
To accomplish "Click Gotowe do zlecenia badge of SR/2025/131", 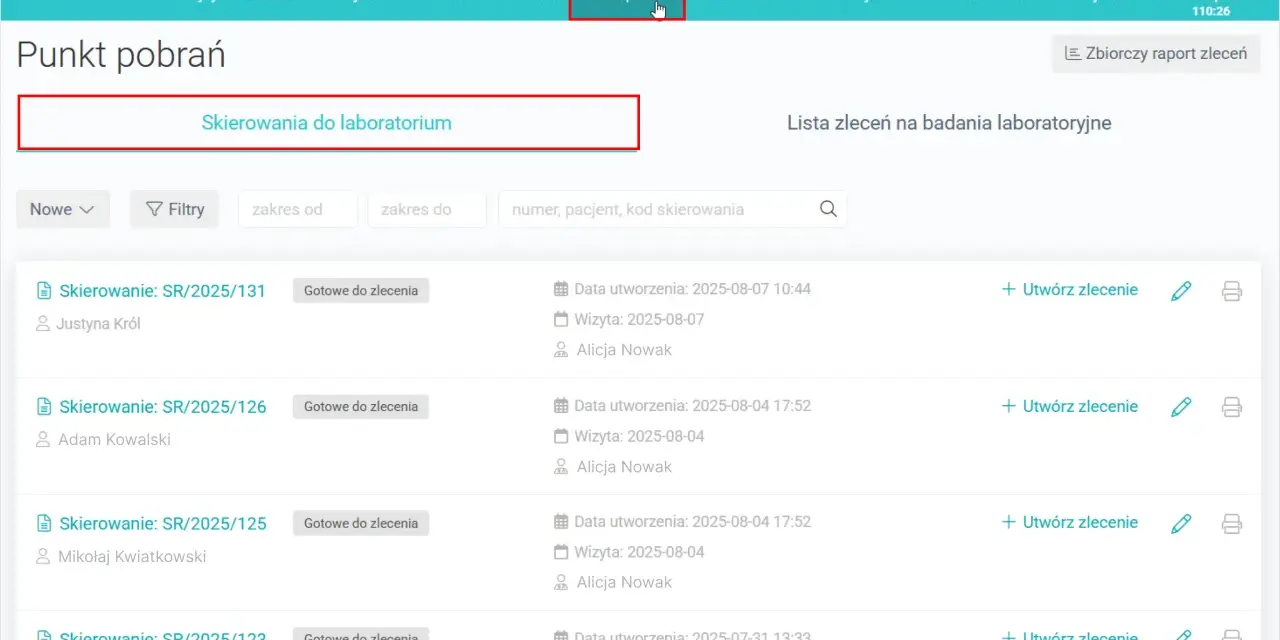I will click(361, 290).
